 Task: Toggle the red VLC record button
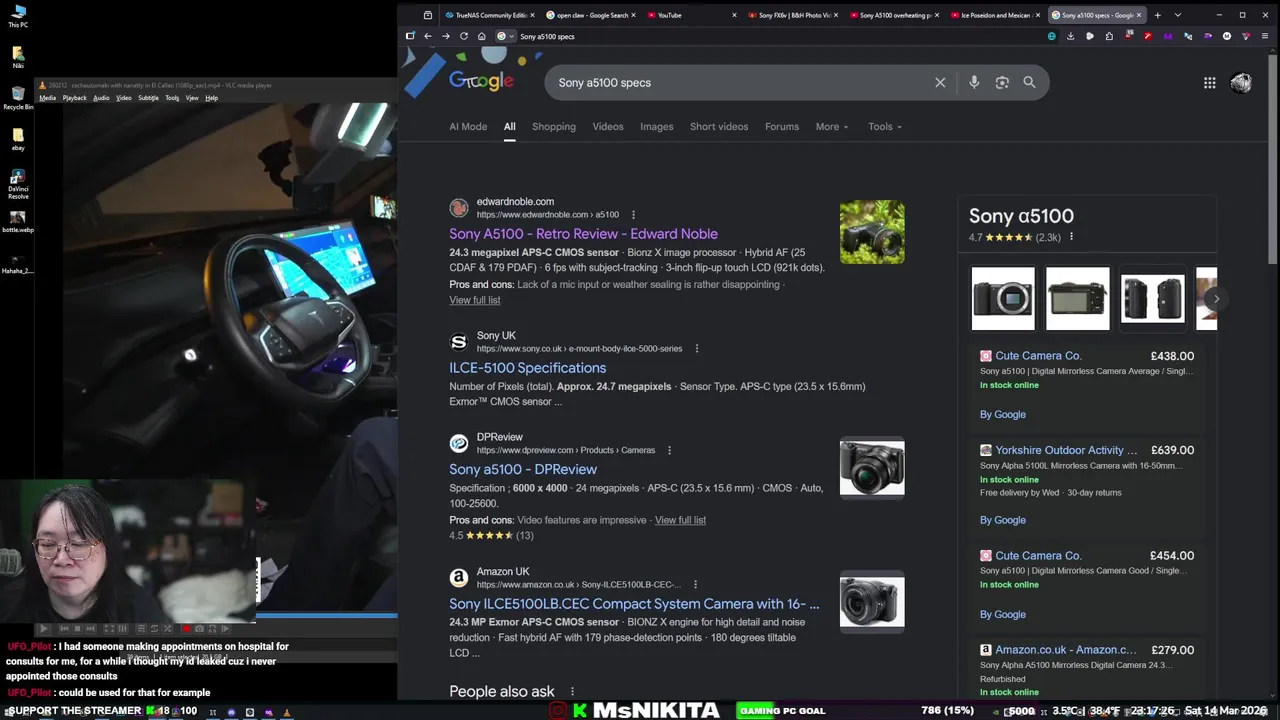tap(186, 629)
